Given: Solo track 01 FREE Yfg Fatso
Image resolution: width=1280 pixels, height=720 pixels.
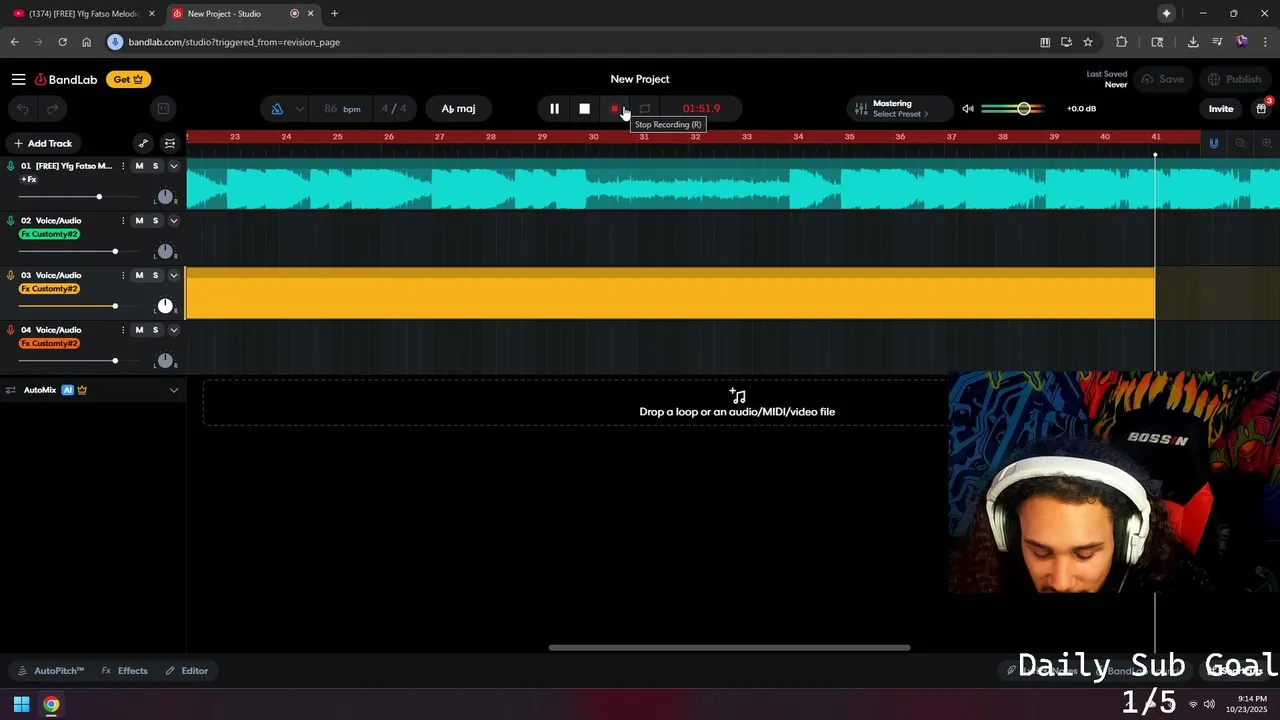Looking at the screenshot, I should [155, 166].
